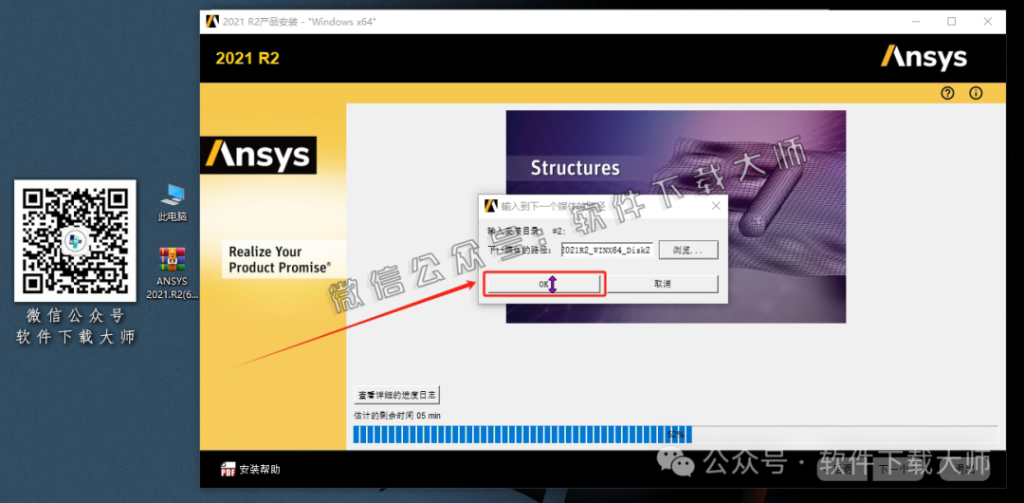Click the dialog title bar Ansys icon
This screenshot has width=1024, height=503.
pyautogui.click(x=490, y=206)
